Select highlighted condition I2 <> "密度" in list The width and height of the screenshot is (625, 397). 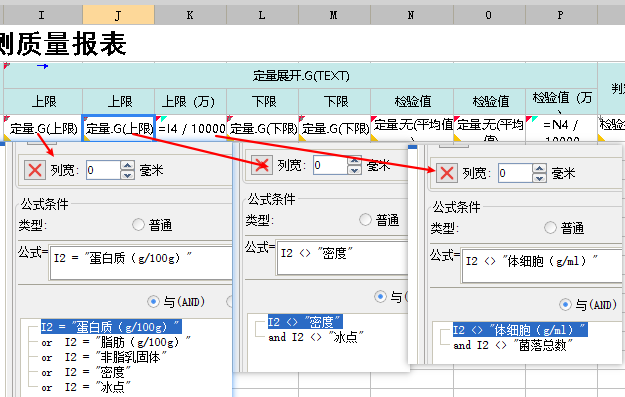pos(305,322)
